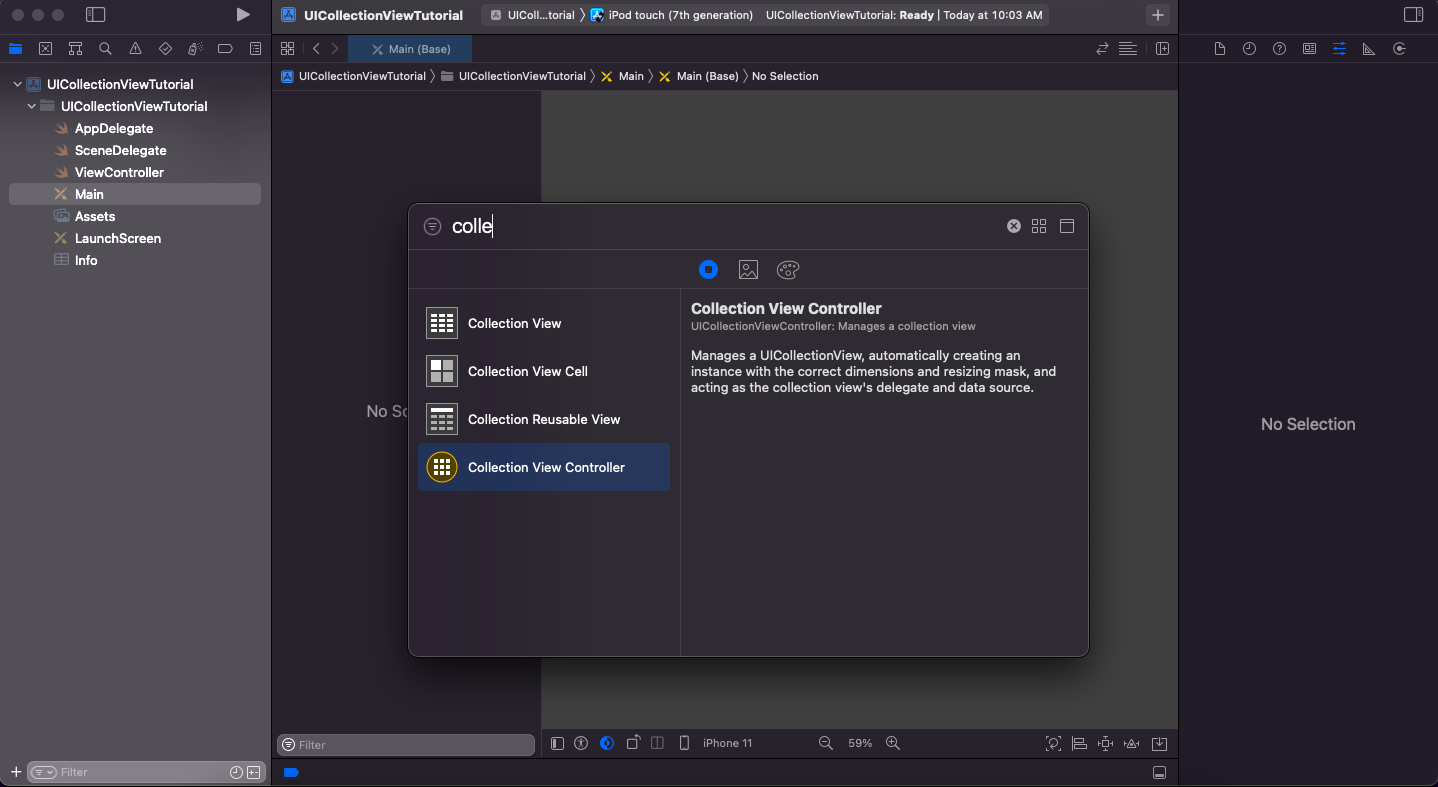Screen dimensions: 1438x787
Task: Open the Attributes inspector
Action: point(1339,48)
